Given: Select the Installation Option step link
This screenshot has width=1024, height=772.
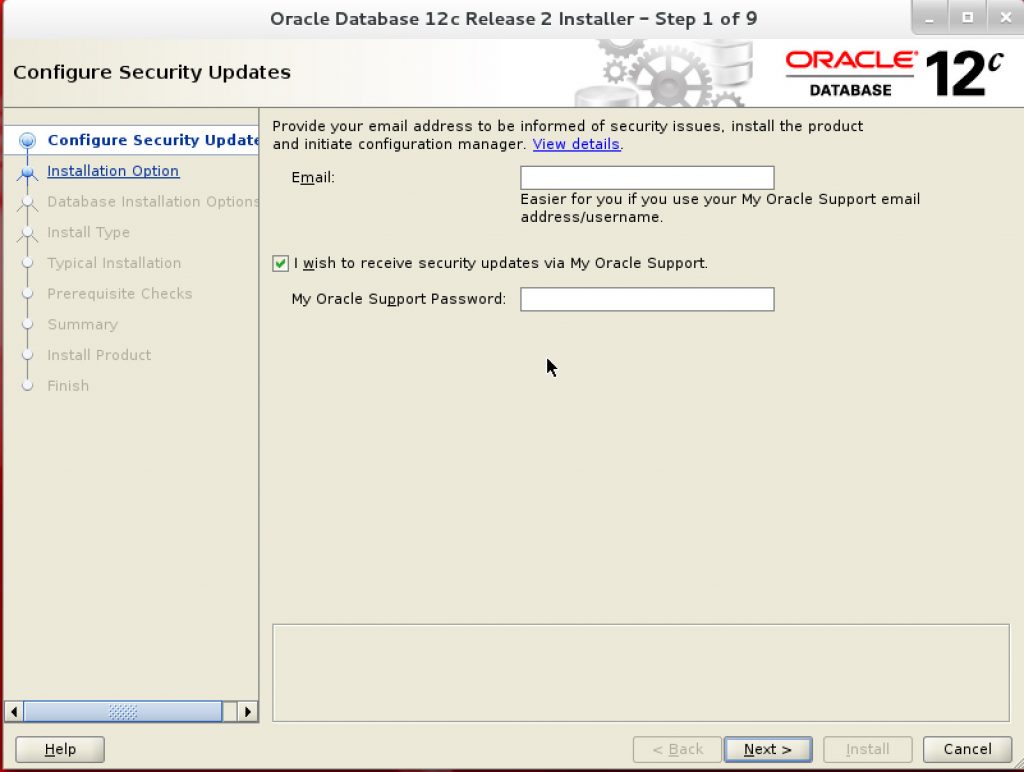Looking at the screenshot, I should (113, 170).
